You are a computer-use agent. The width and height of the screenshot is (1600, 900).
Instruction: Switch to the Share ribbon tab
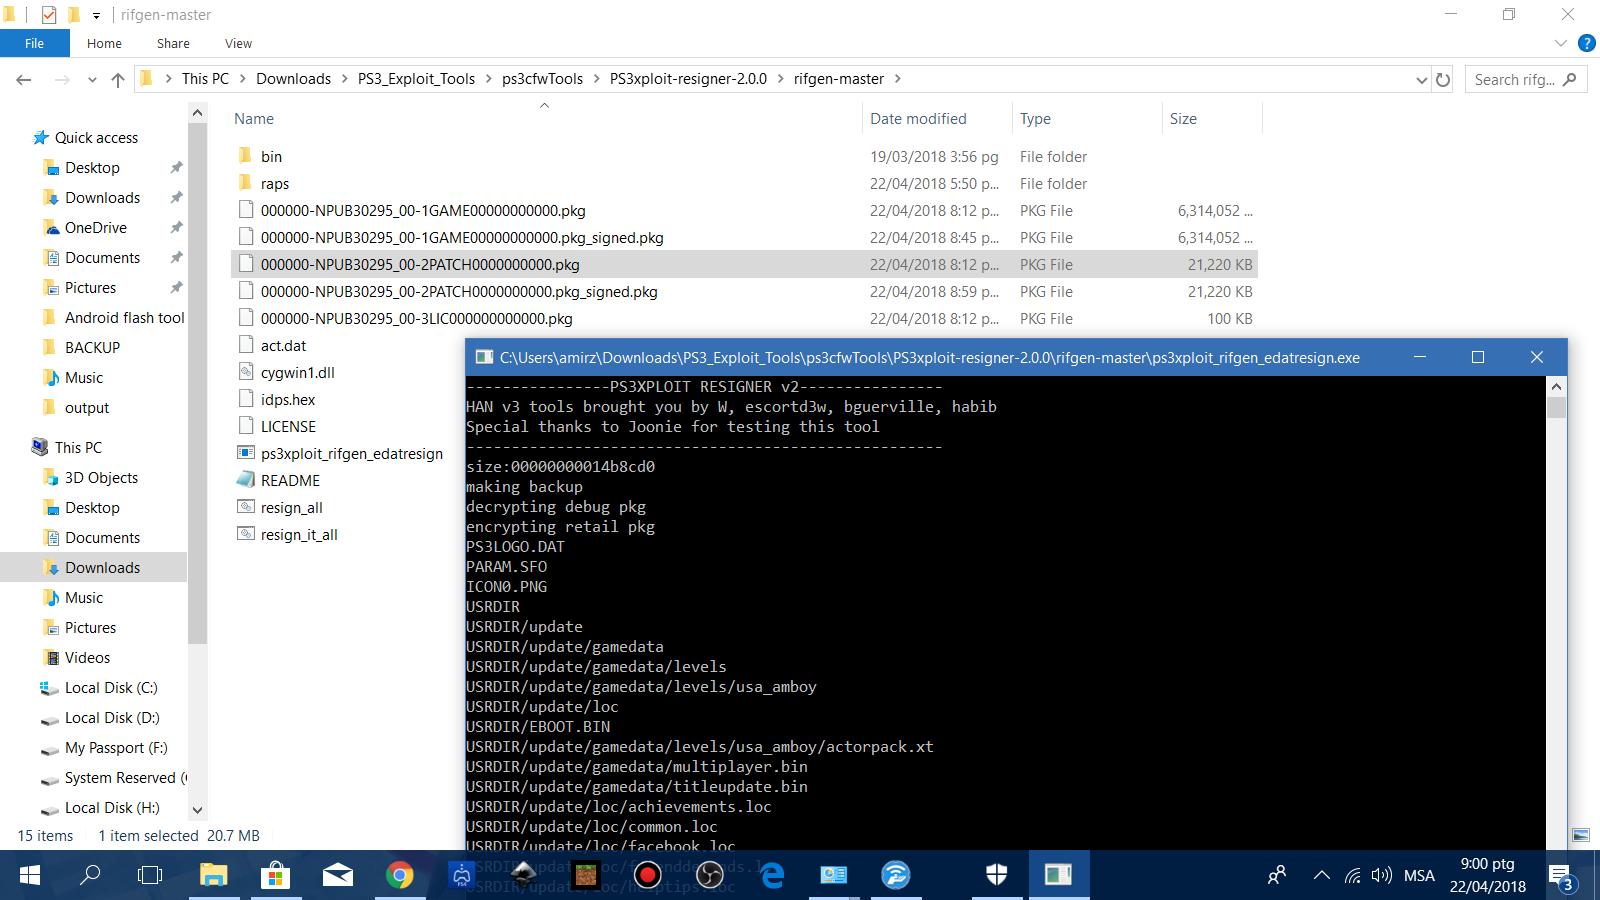173,43
